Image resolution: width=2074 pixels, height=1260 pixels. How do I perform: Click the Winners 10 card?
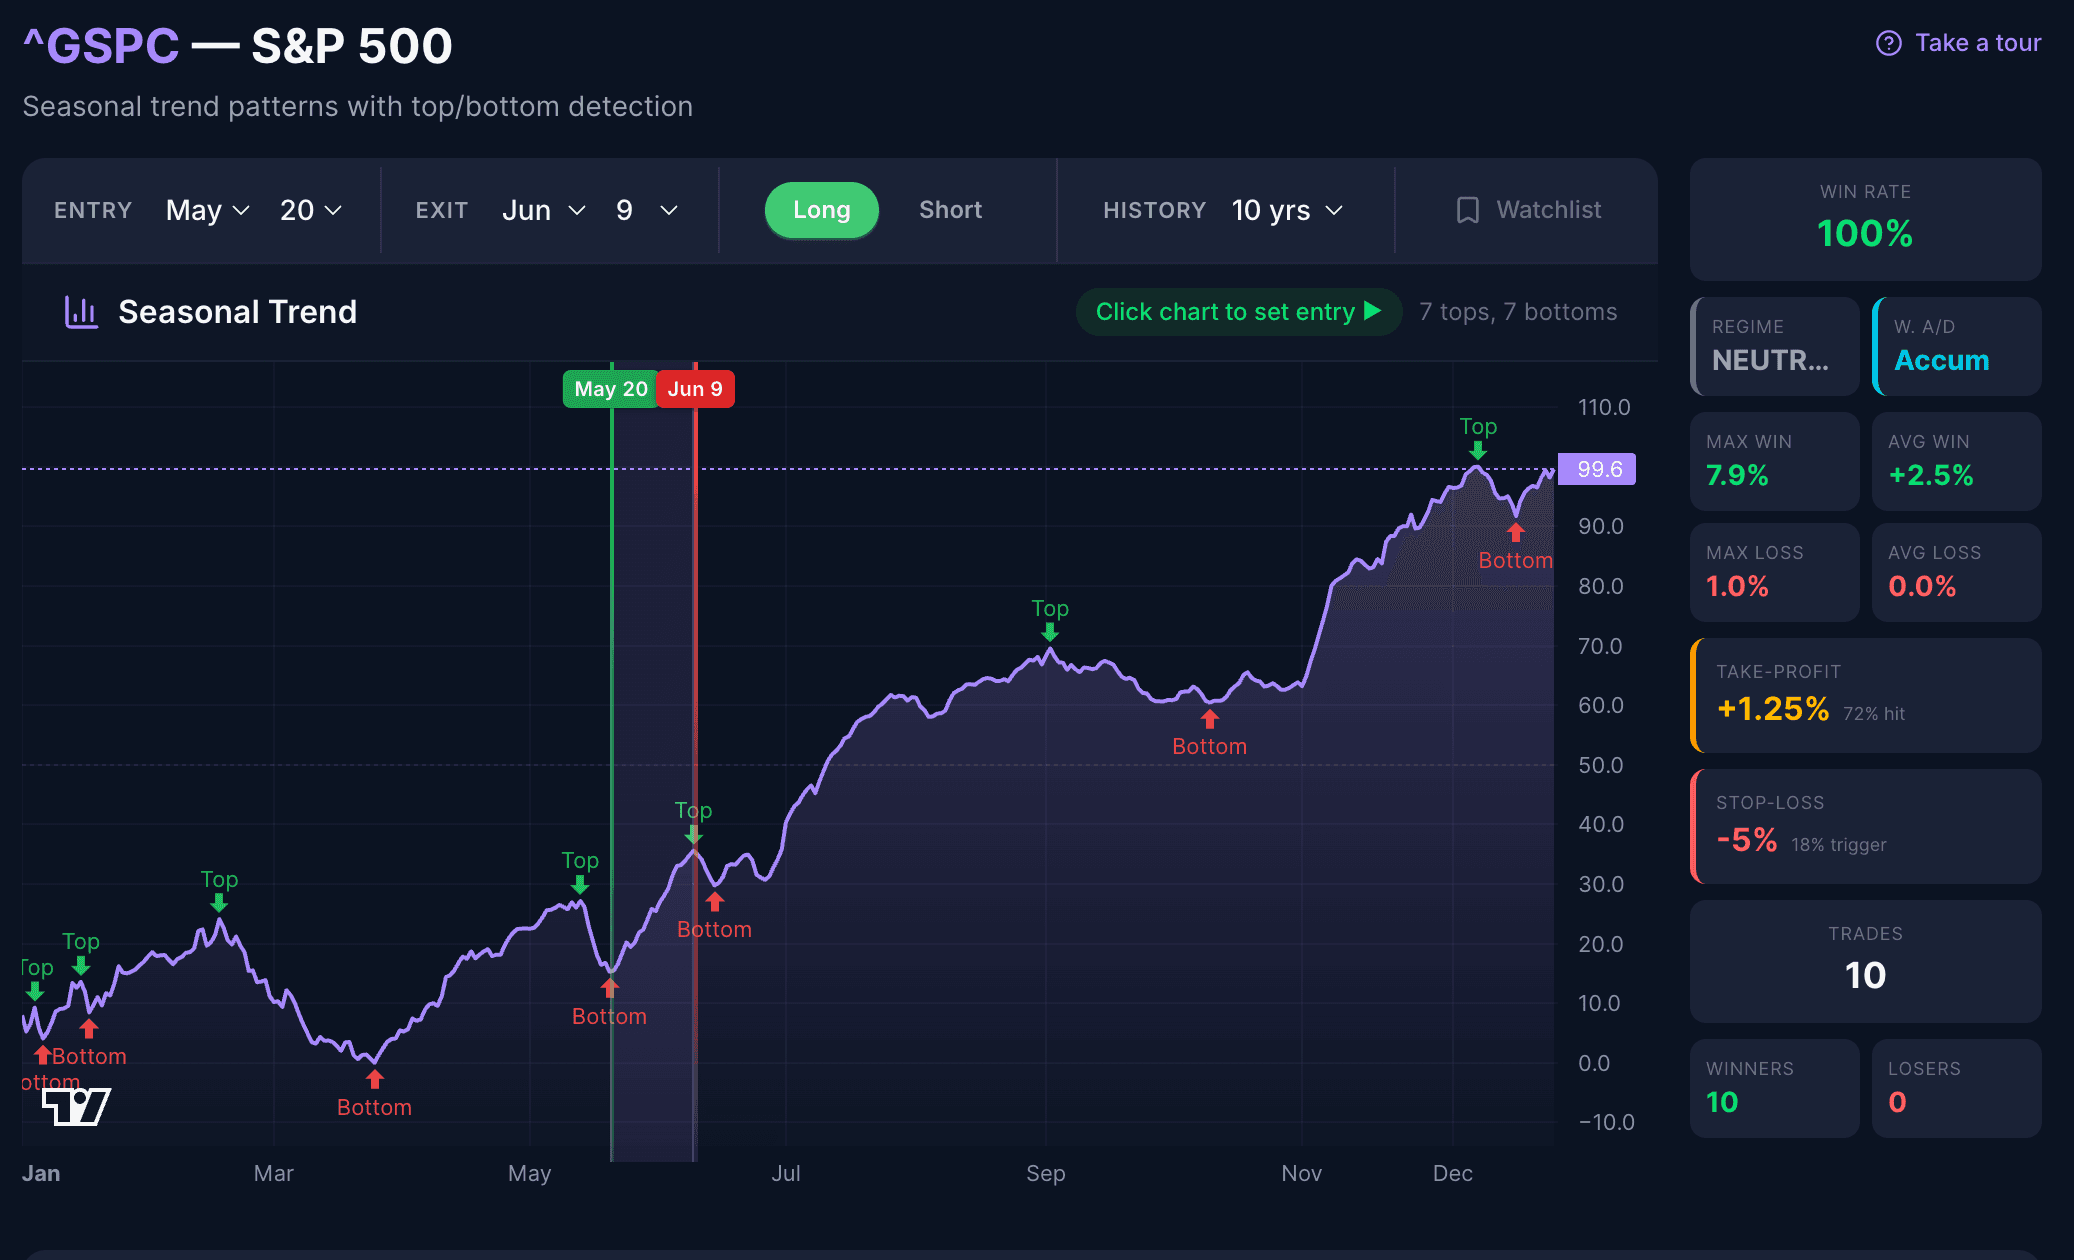(x=1775, y=1088)
